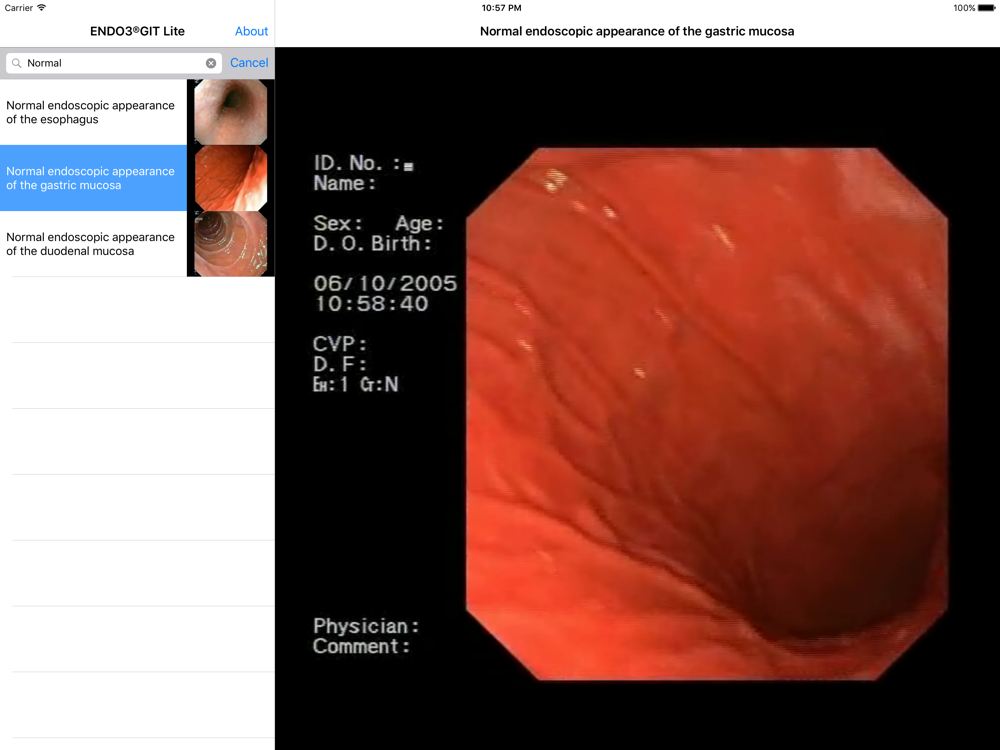Open the About page

pyautogui.click(x=251, y=31)
